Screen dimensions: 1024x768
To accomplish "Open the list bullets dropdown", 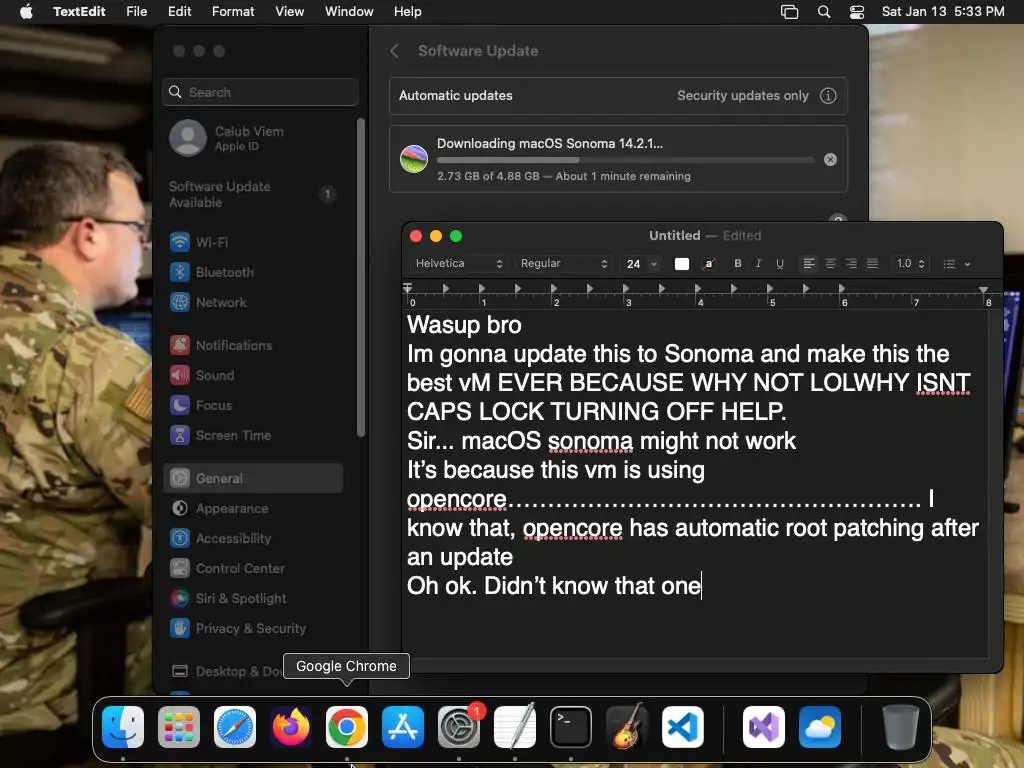I will pyautogui.click(x=957, y=263).
